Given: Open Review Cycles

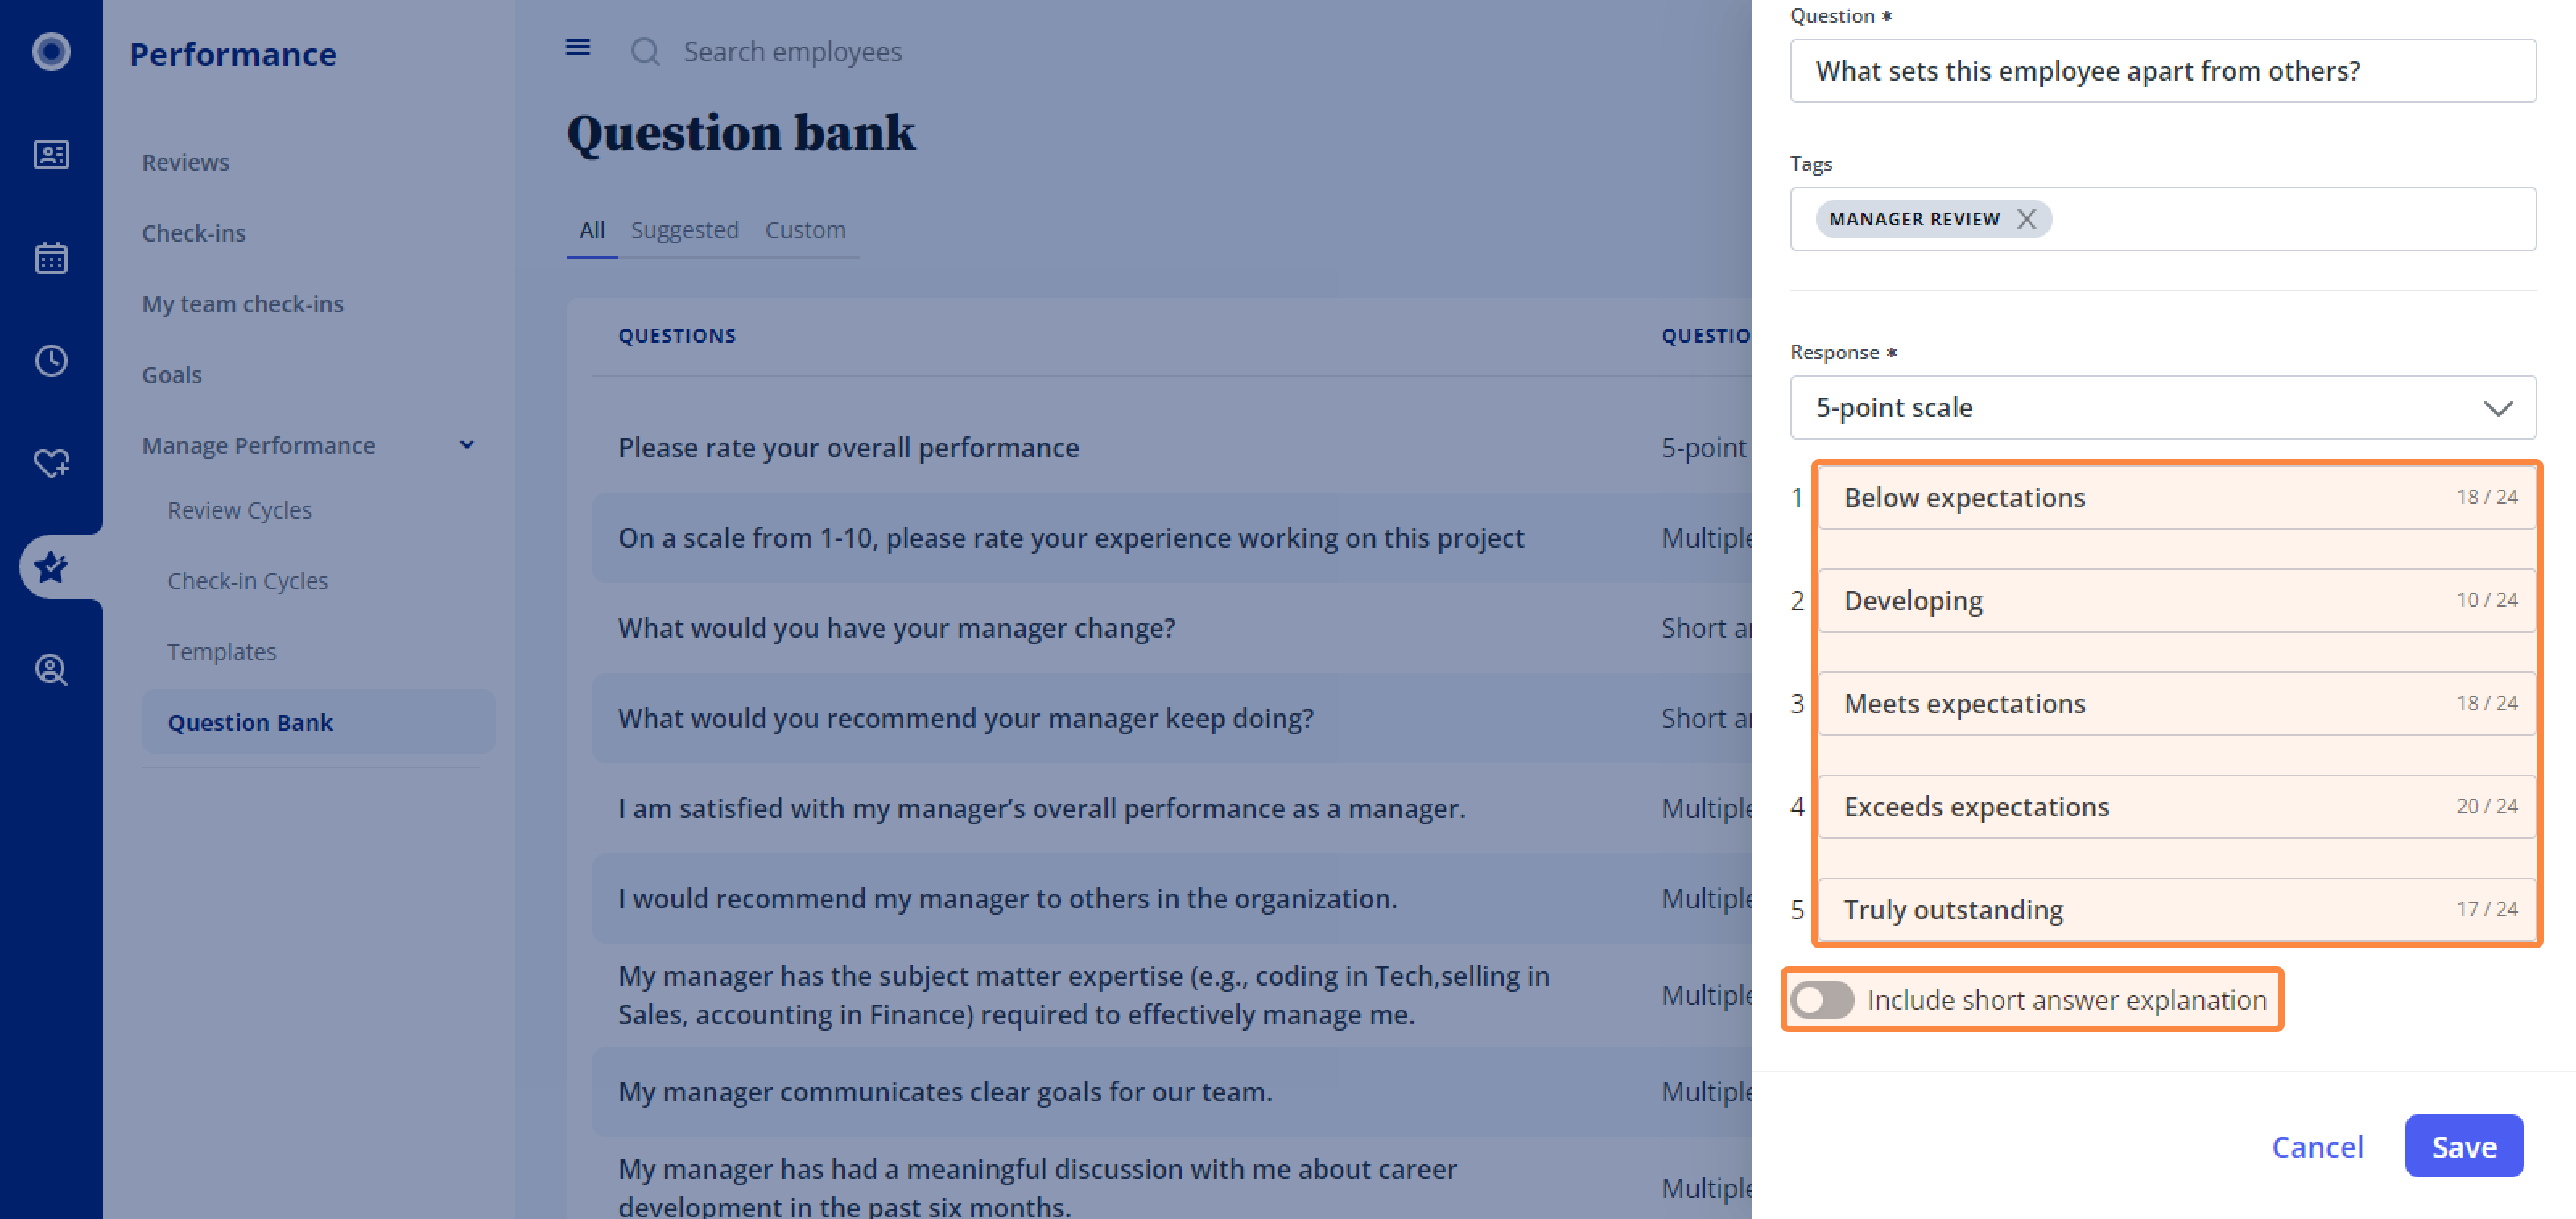Looking at the screenshot, I should click(x=239, y=510).
